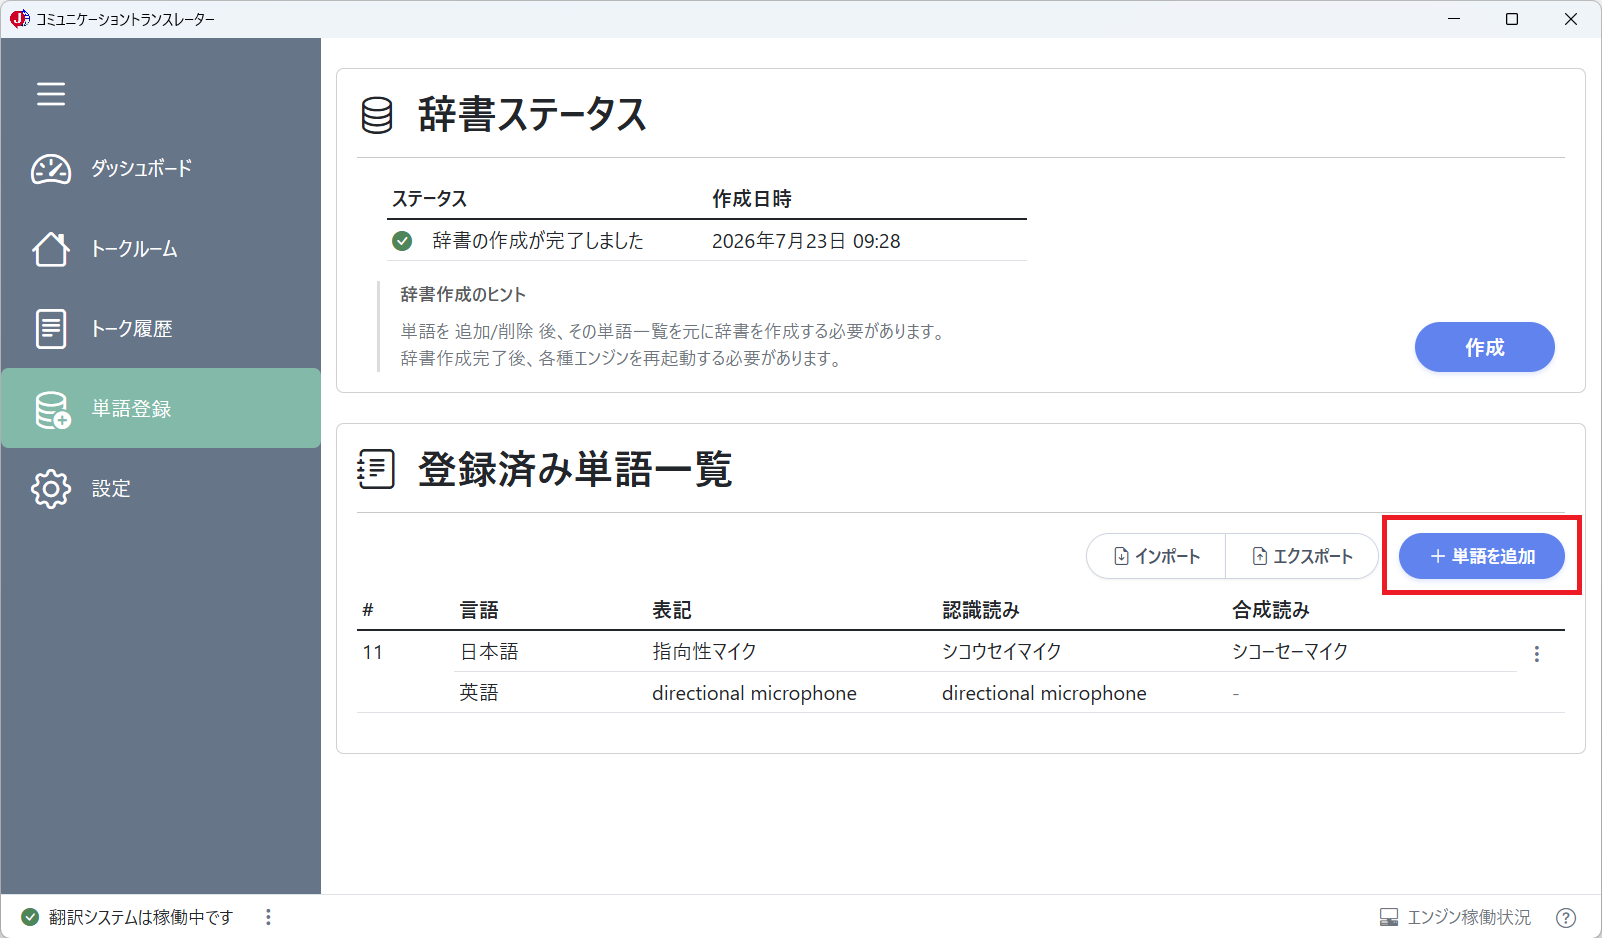Open the help question mark icon

point(1566,917)
